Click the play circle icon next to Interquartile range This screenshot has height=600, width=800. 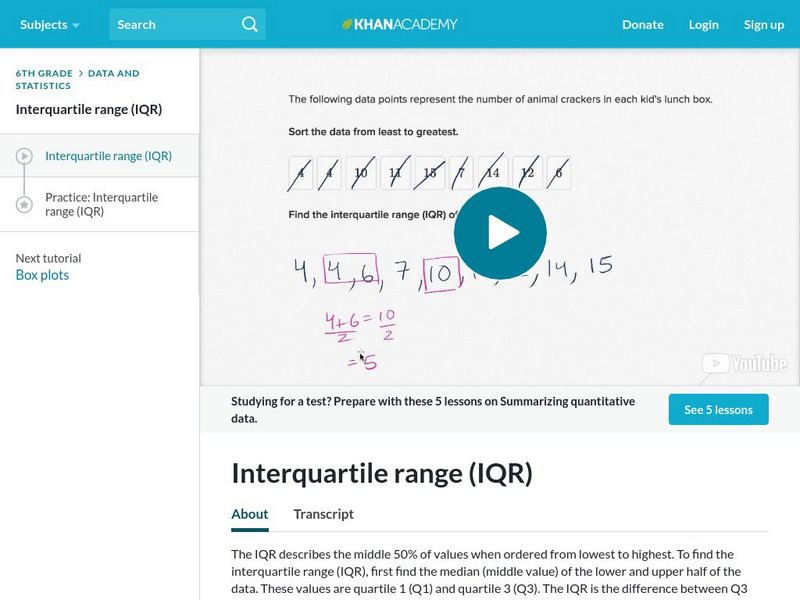coord(25,155)
